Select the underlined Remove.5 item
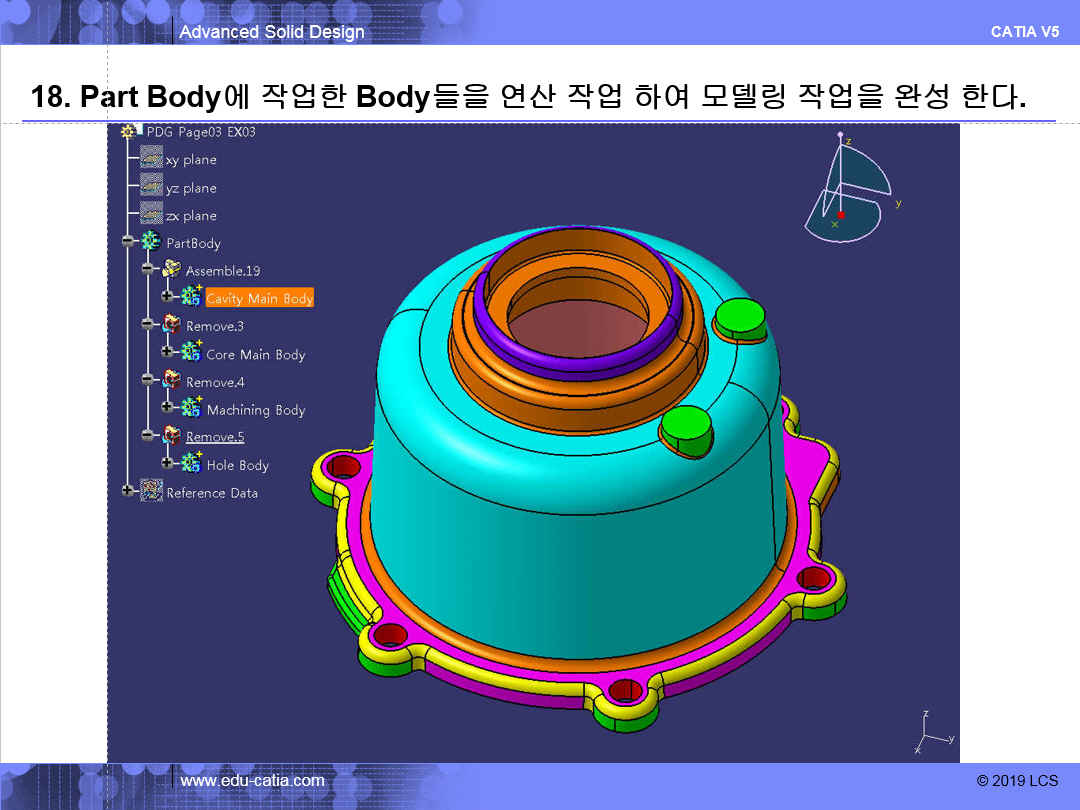 215,437
